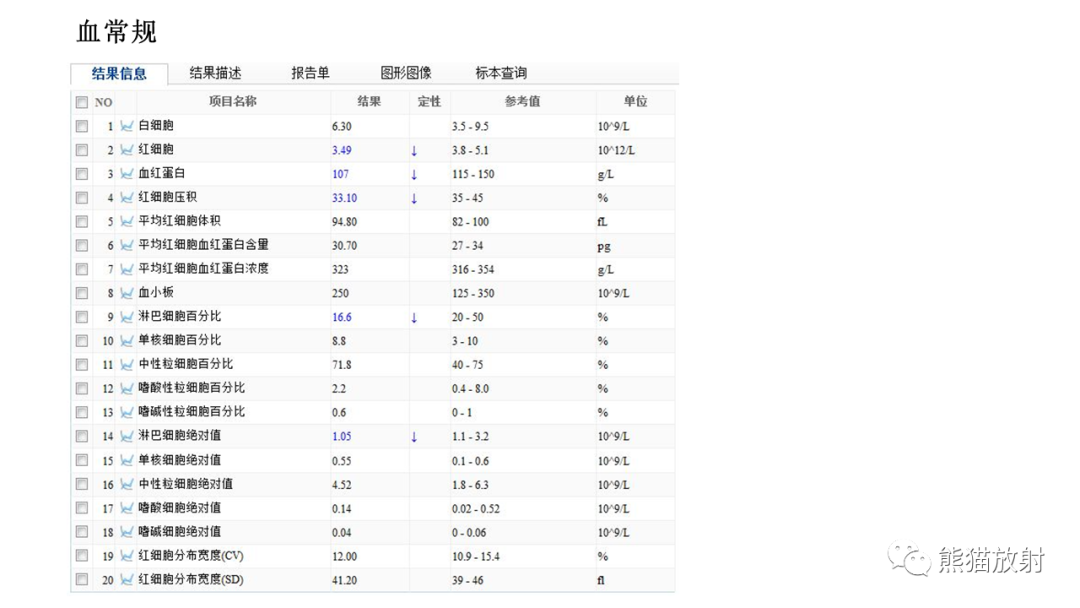Click the down-arrow indicator in 红细胞 row
This screenshot has height=608, width=1080.
pyautogui.click(x=414, y=151)
